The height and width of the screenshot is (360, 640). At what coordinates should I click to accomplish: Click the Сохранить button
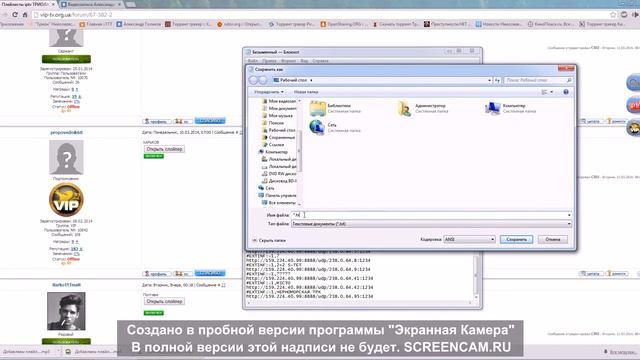(x=516, y=240)
